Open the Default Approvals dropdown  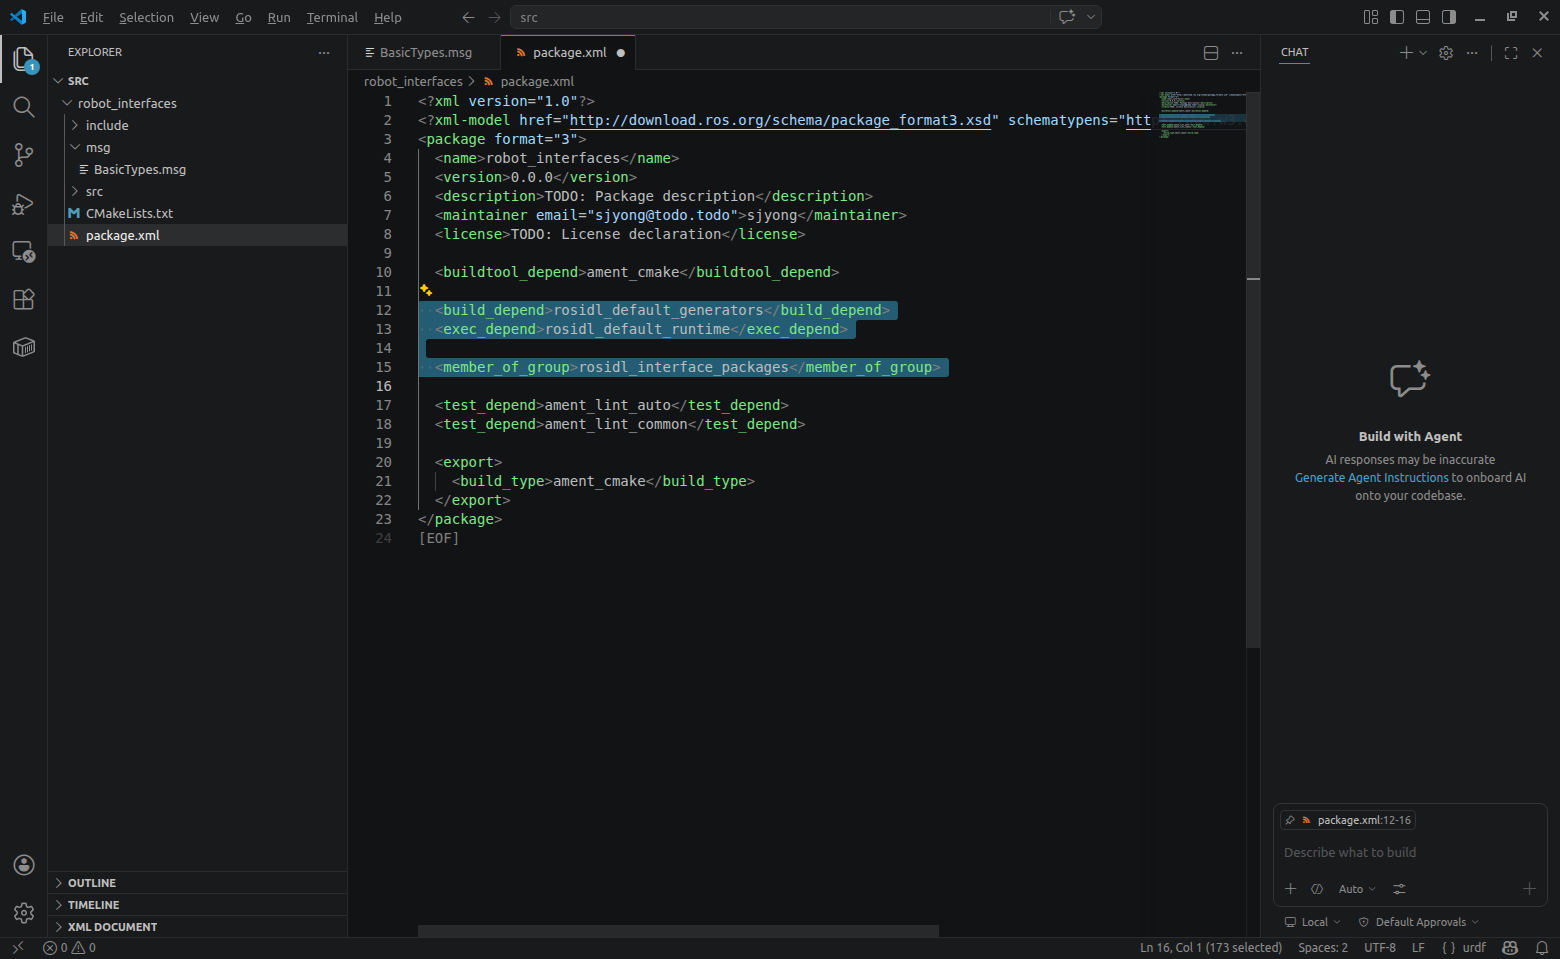tap(1418, 922)
